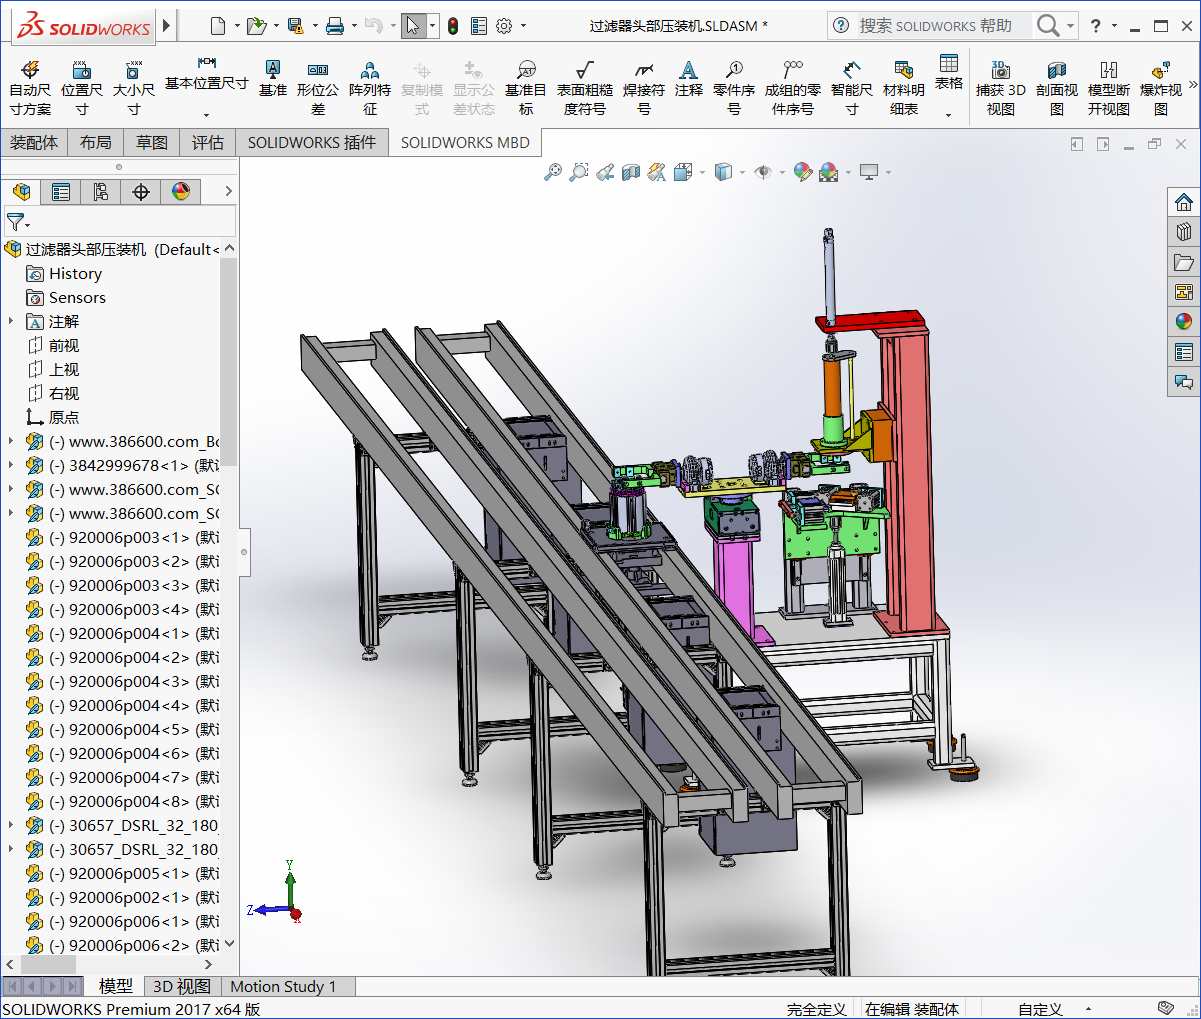Image resolution: width=1201 pixels, height=1019 pixels.
Task: Open the Options gear icon
Action: (x=504, y=26)
